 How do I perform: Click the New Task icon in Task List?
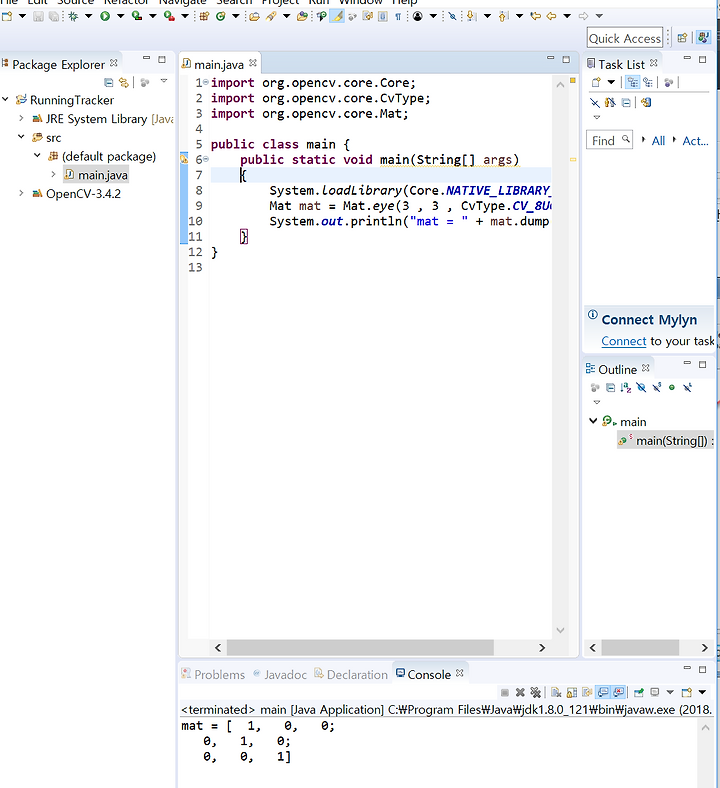pos(596,82)
